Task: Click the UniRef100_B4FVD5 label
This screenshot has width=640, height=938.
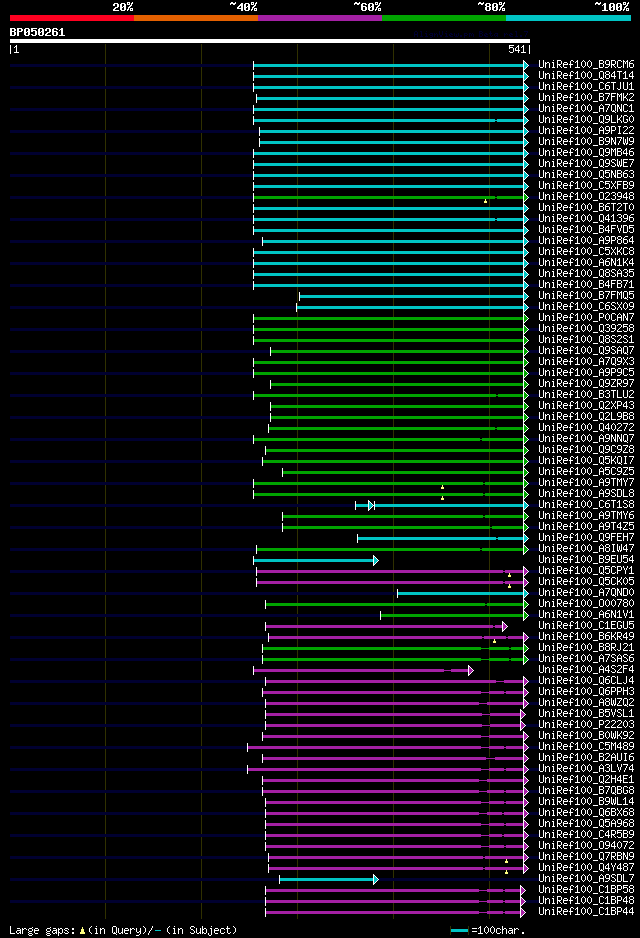Action: [x=586, y=230]
